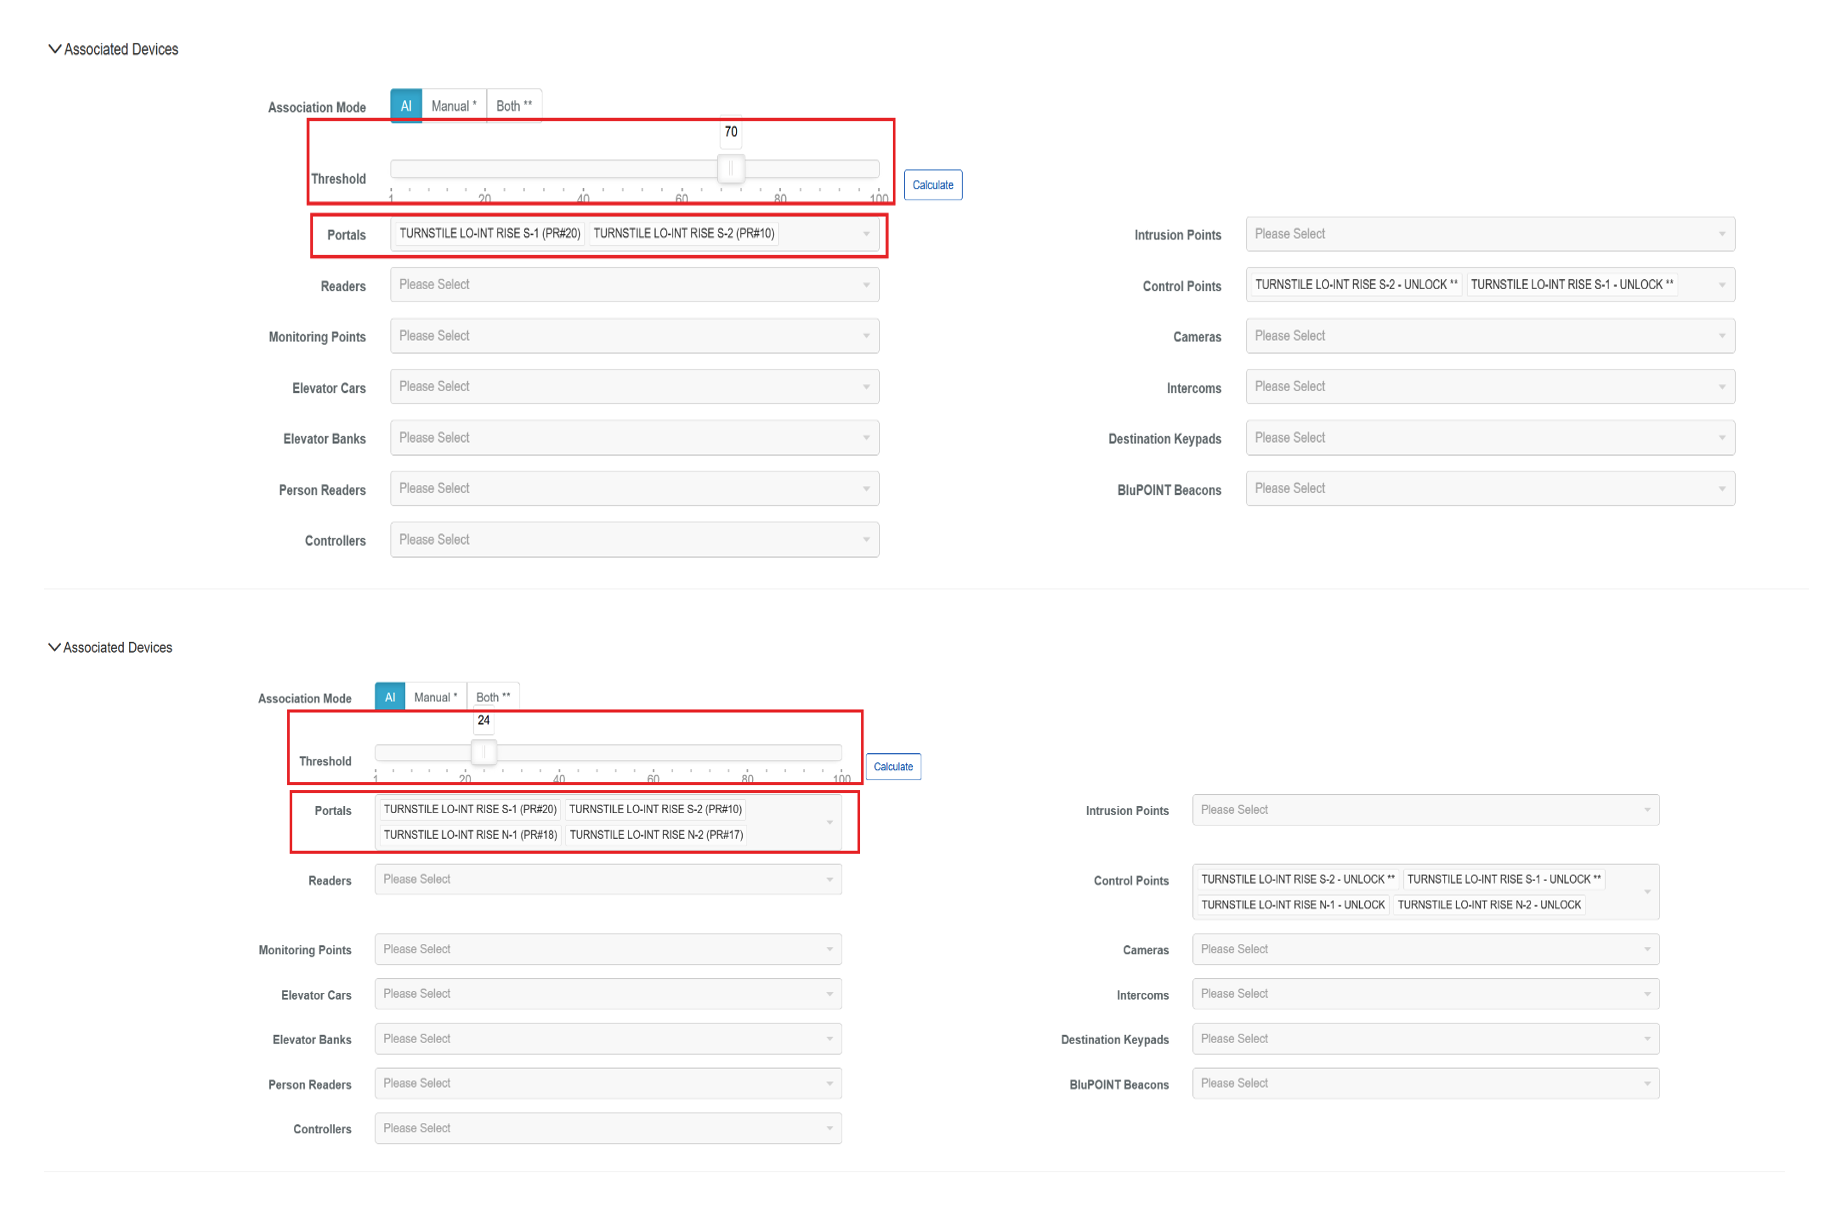Open the Controllers dropdown
Screen dimensions: 1838x1212
[635, 539]
